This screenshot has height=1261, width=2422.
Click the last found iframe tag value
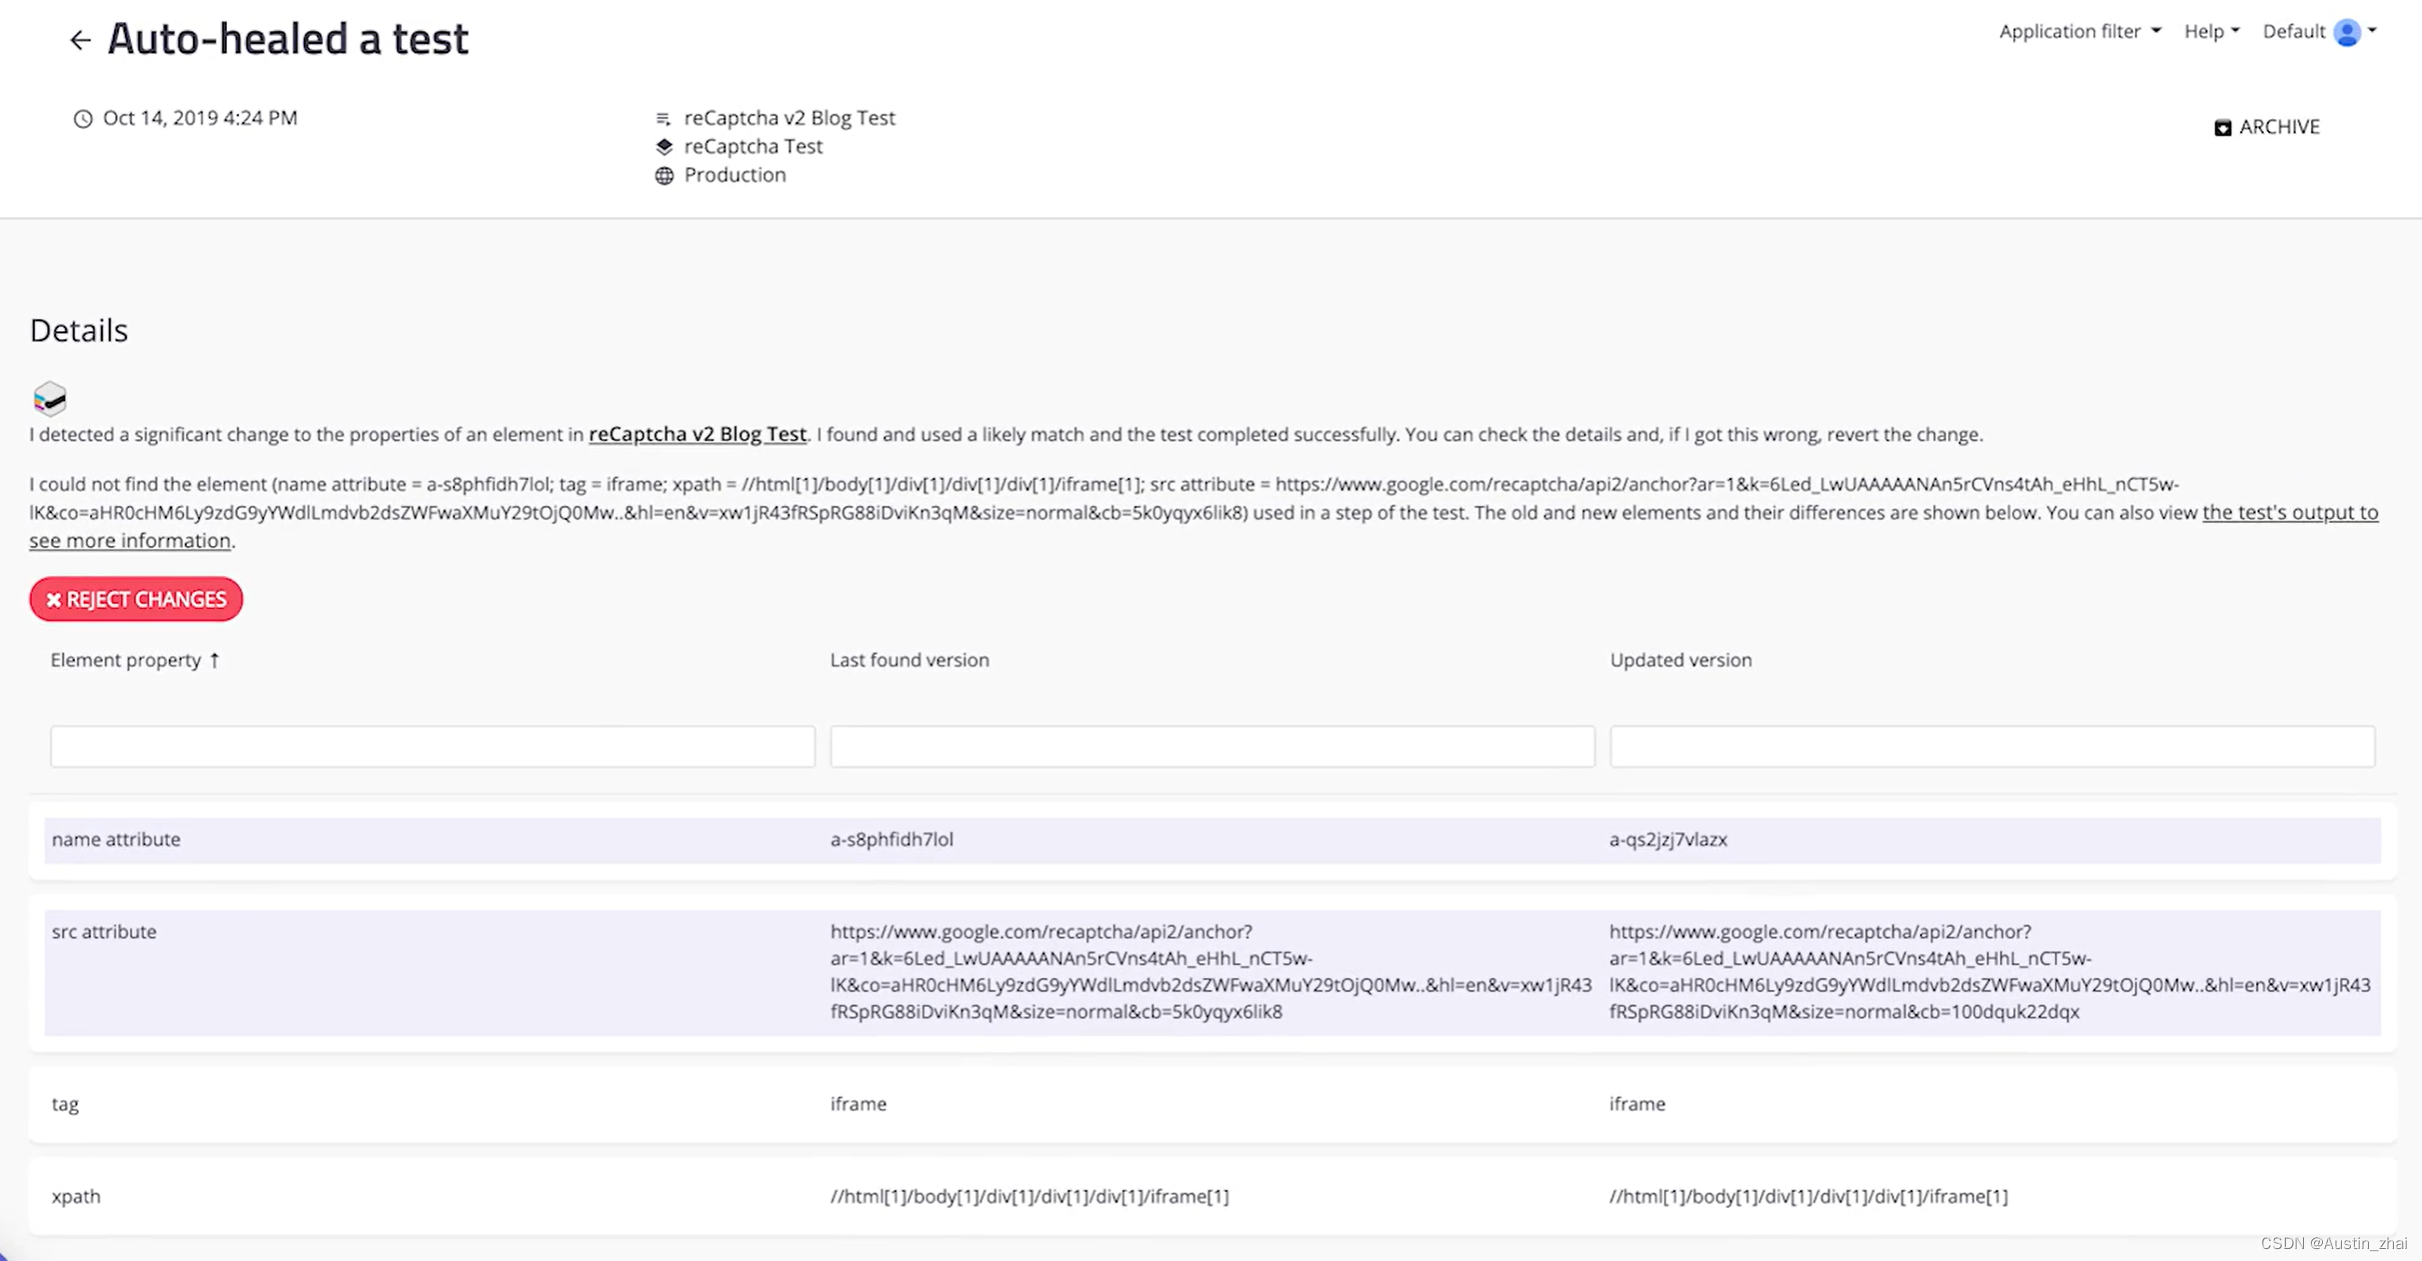858,1104
